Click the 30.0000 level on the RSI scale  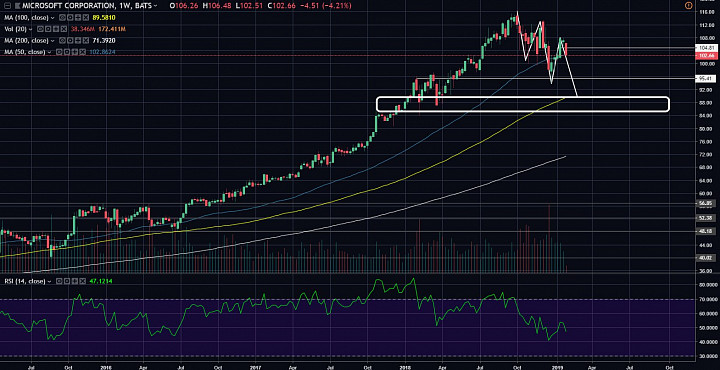tap(709, 356)
